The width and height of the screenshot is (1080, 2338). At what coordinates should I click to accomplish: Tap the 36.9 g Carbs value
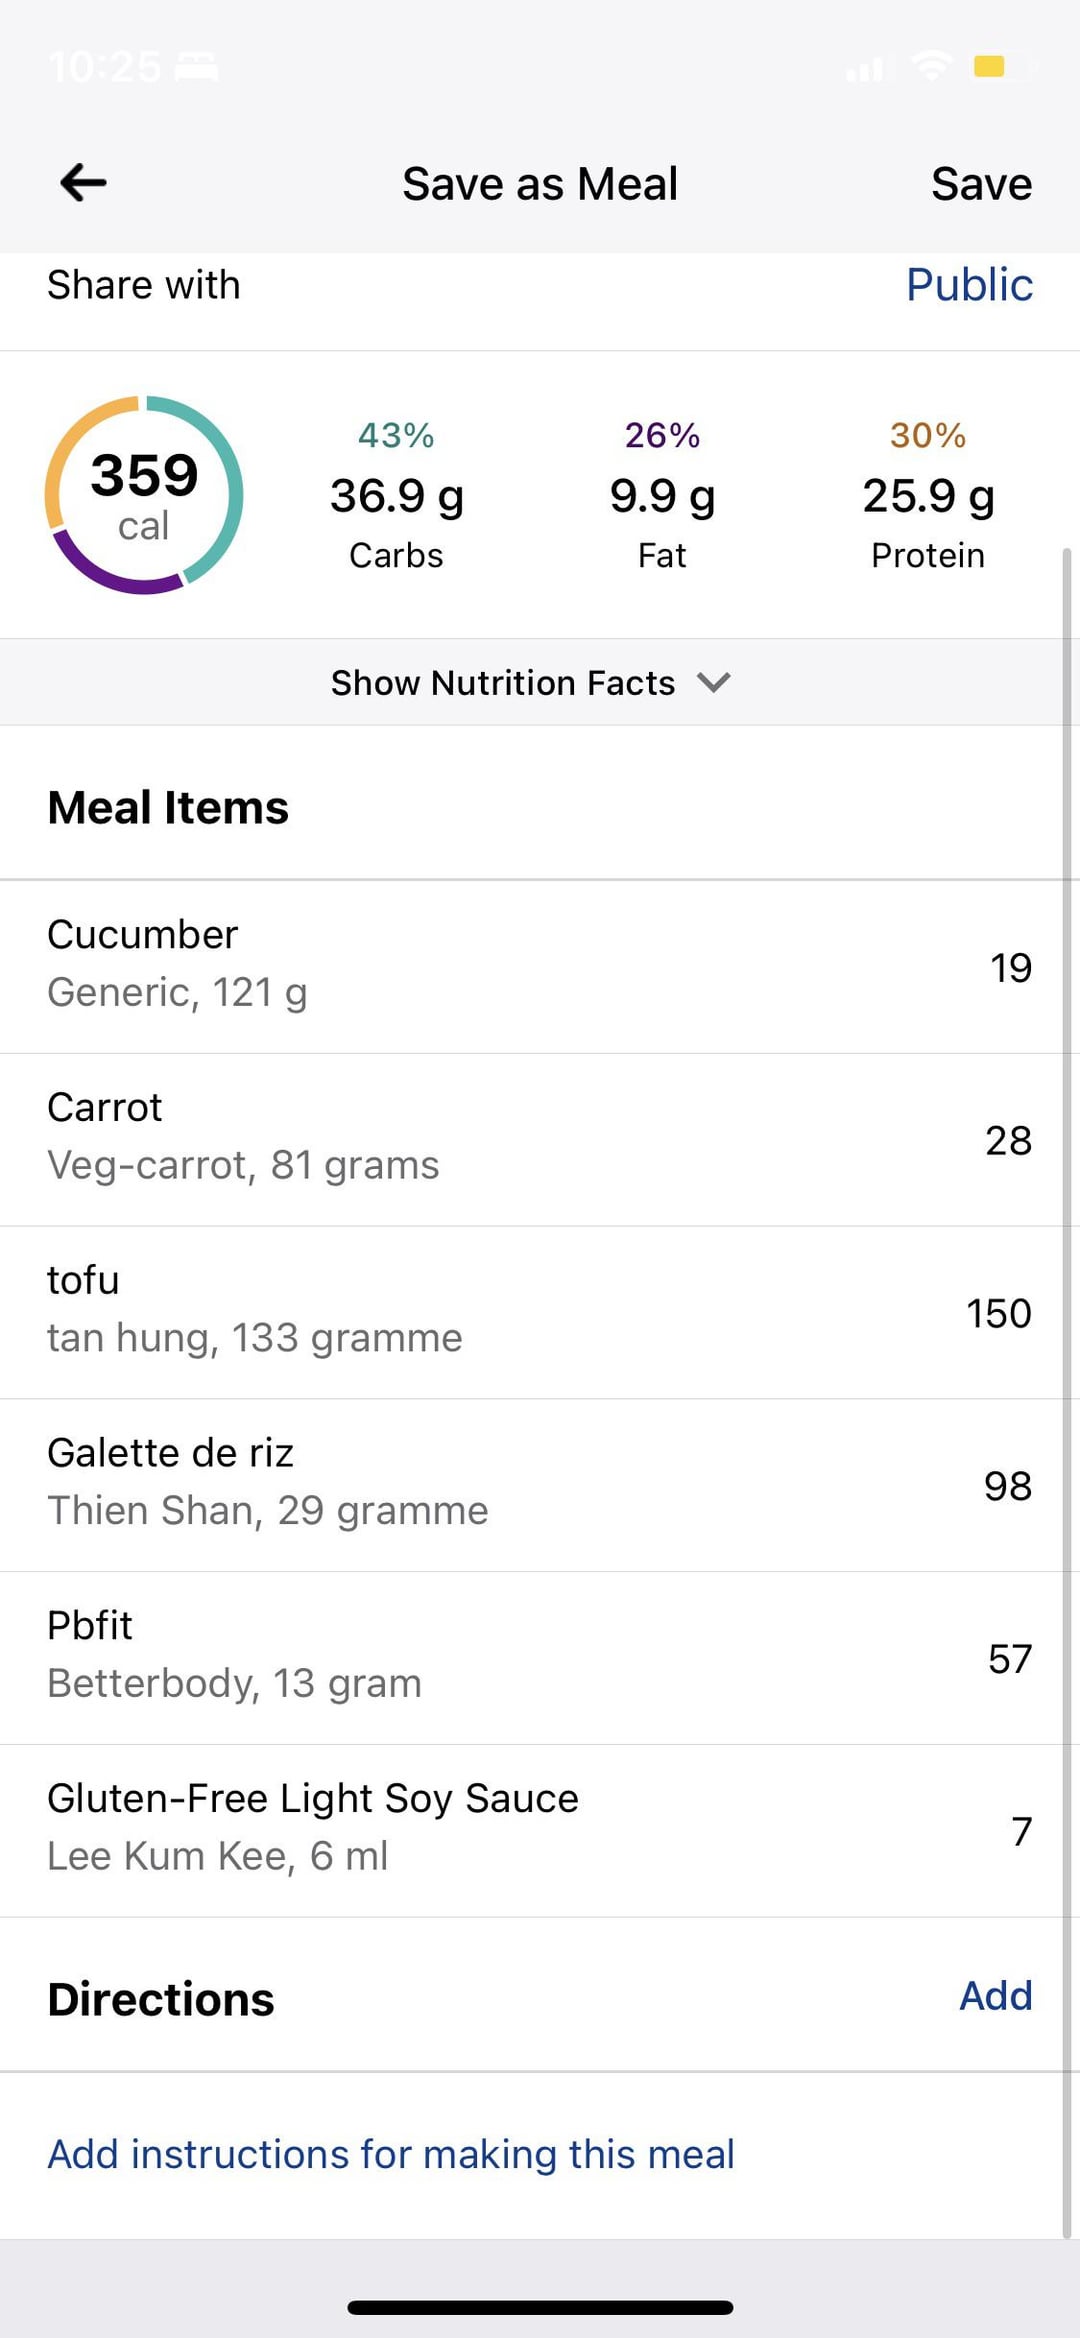[396, 497]
